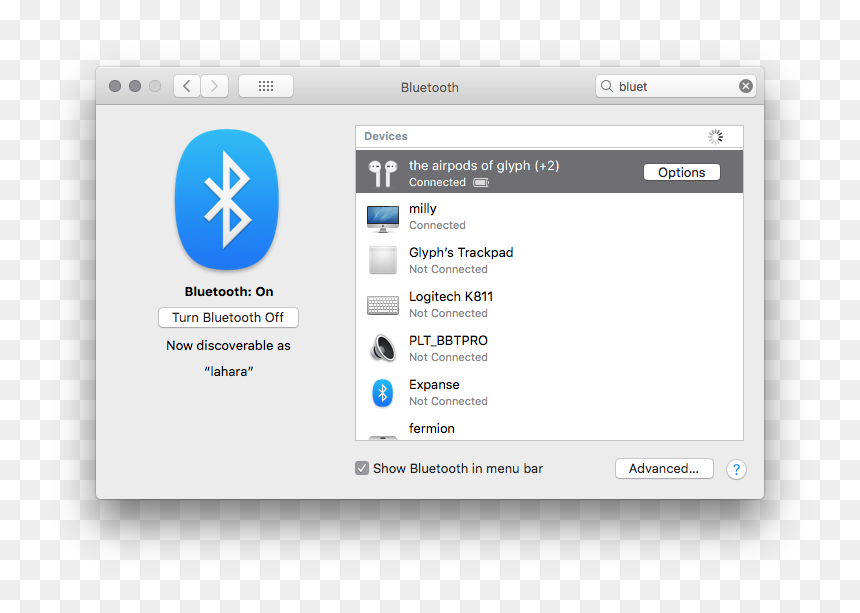Viewport: 860px width, 613px height.
Task: Click the 'Bluetooth: On' status label
Action: [229, 292]
